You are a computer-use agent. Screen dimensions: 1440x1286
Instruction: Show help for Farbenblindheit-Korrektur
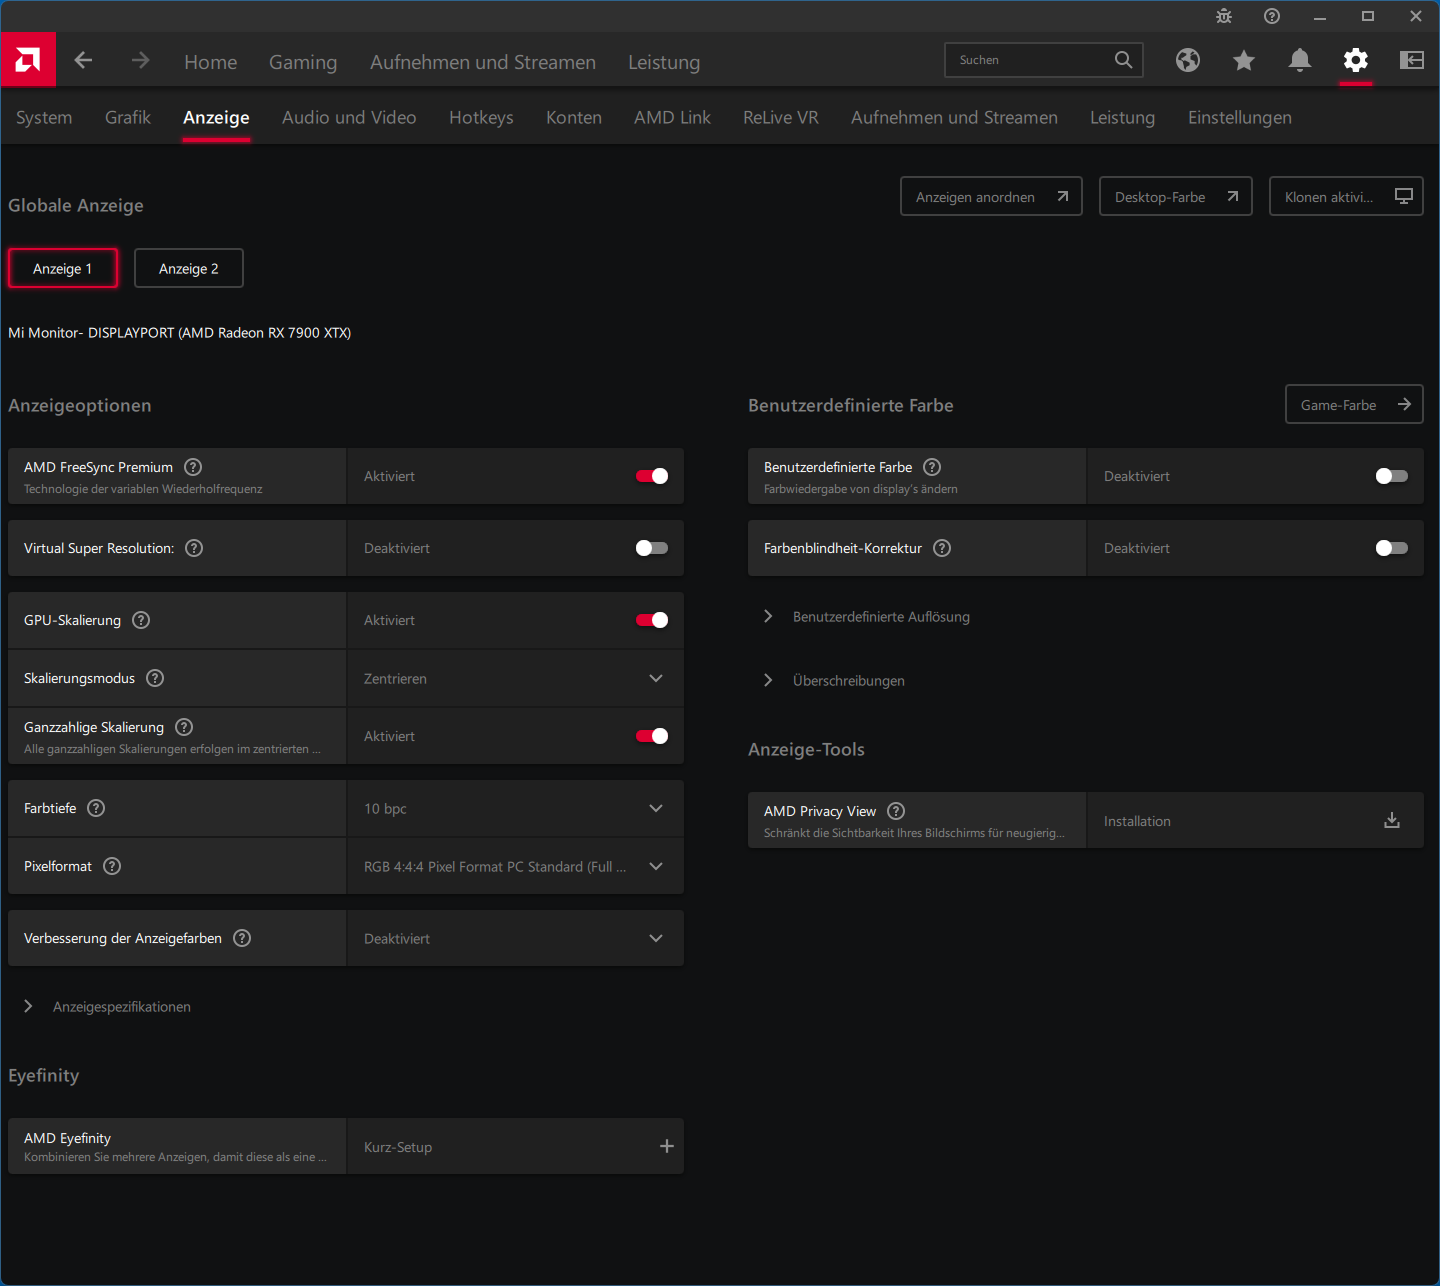942,548
